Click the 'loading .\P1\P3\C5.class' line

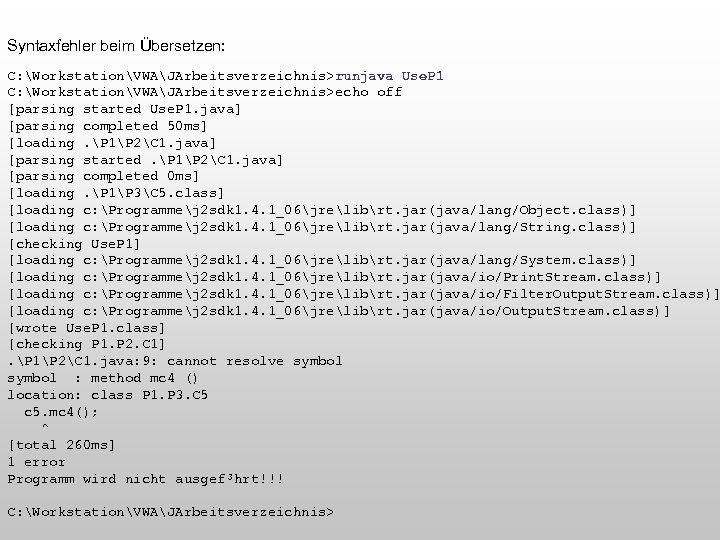pos(116,193)
